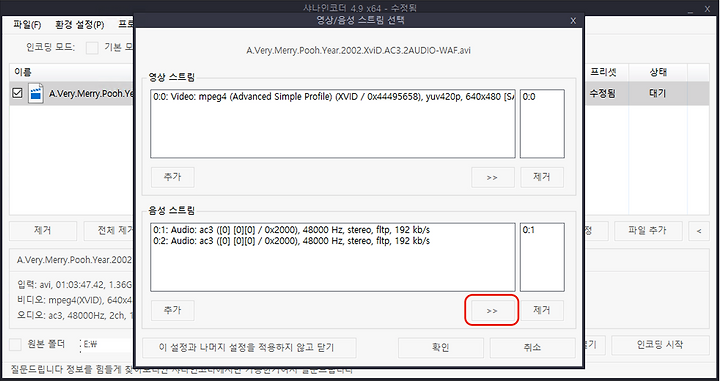Click the file name text in the dialog header

tap(359, 50)
